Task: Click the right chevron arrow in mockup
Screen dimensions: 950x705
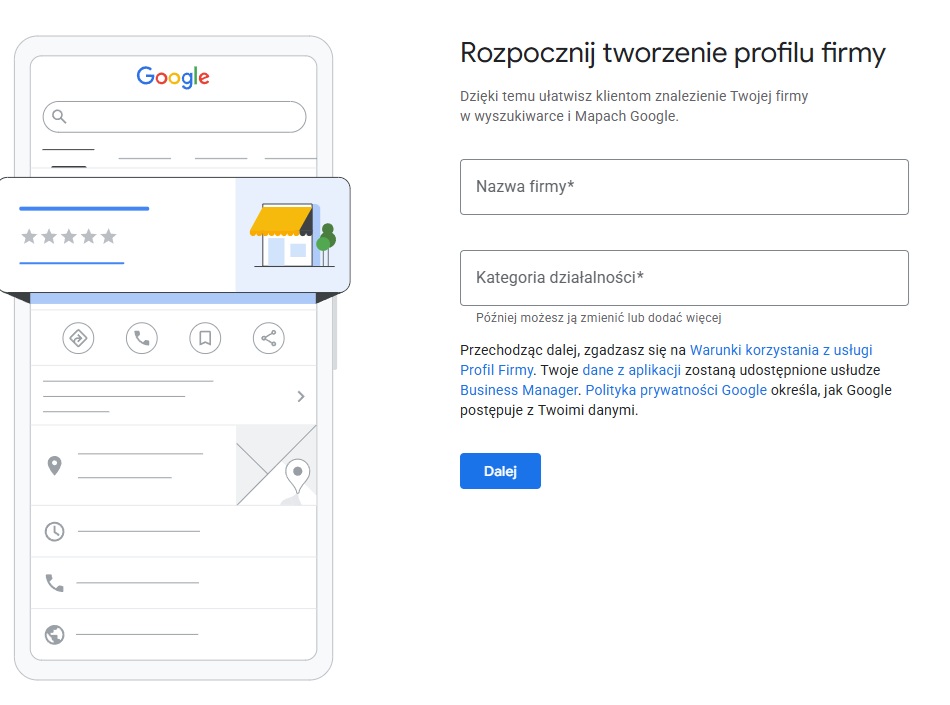Action: pos(301,396)
